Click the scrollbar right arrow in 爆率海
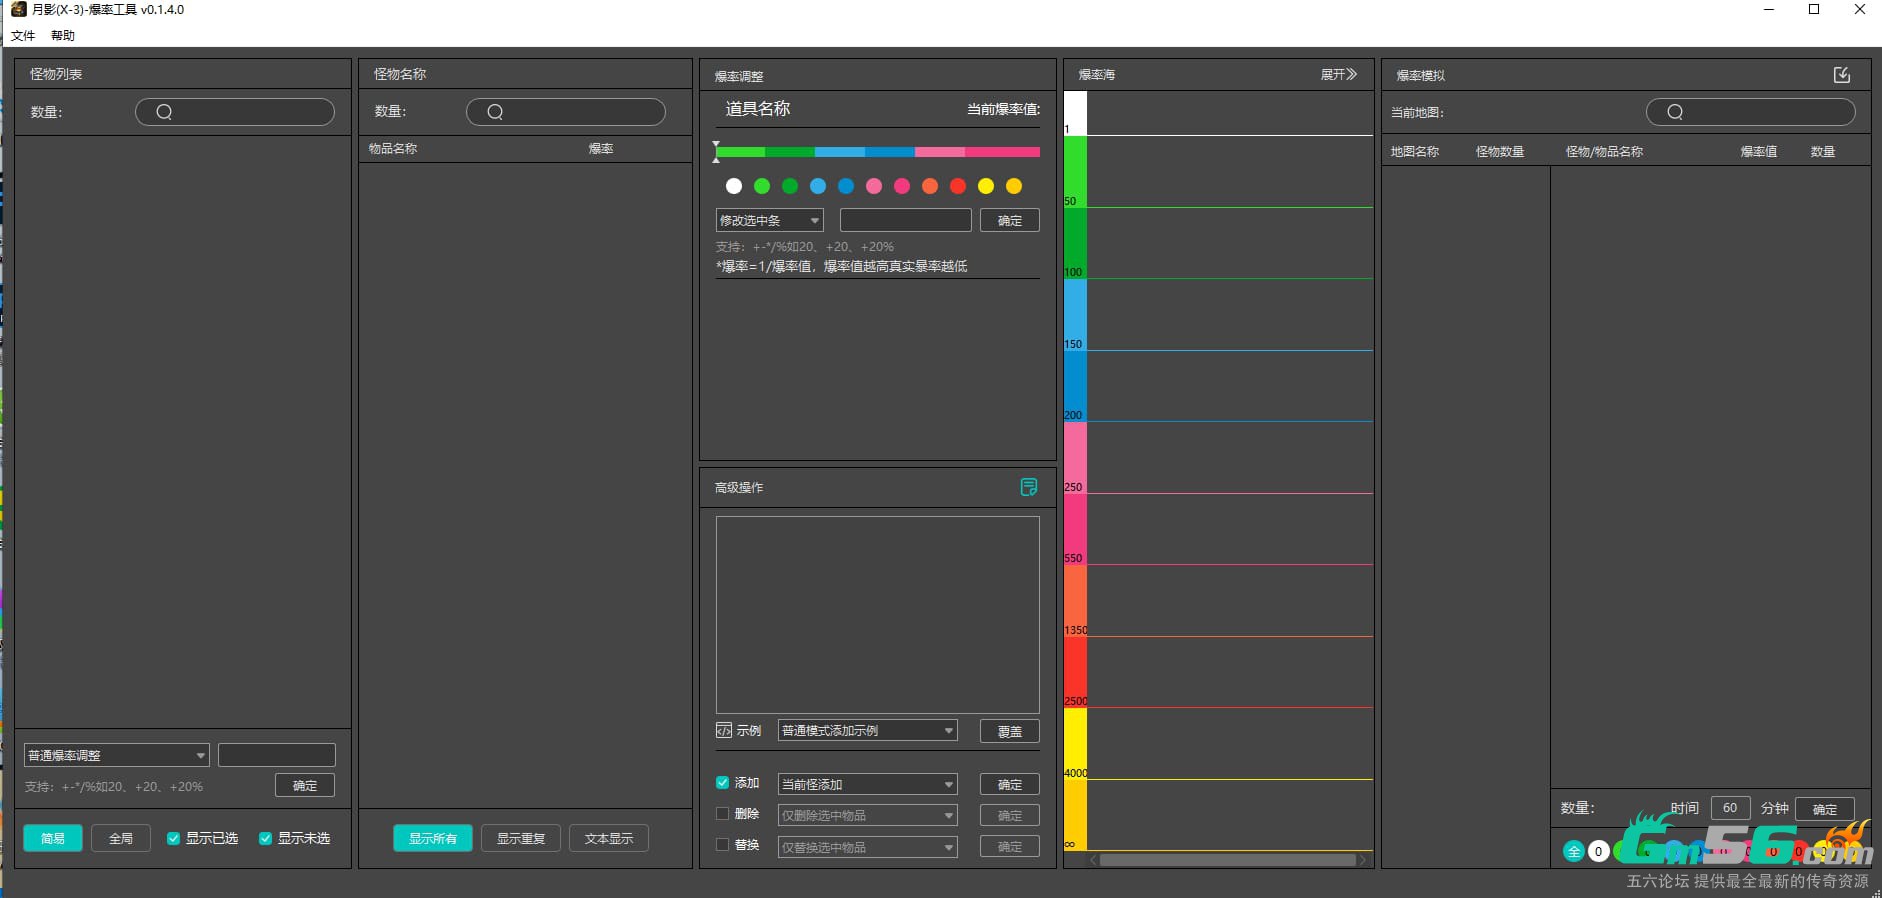 coord(1363,860)
